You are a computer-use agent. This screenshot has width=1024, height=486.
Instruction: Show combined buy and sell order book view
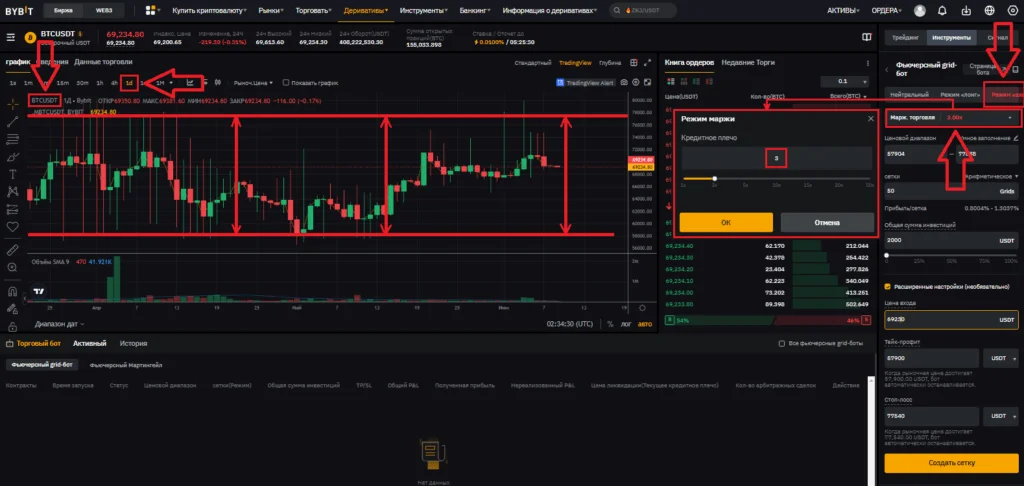point(669,81)
